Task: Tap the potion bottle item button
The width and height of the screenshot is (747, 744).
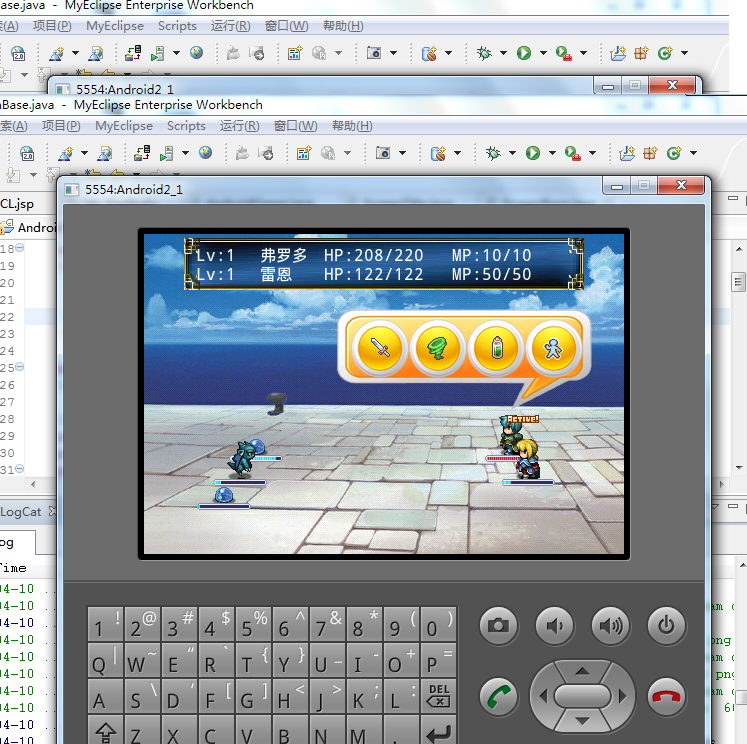Action: pyautogui.click(x=496, y=349)
